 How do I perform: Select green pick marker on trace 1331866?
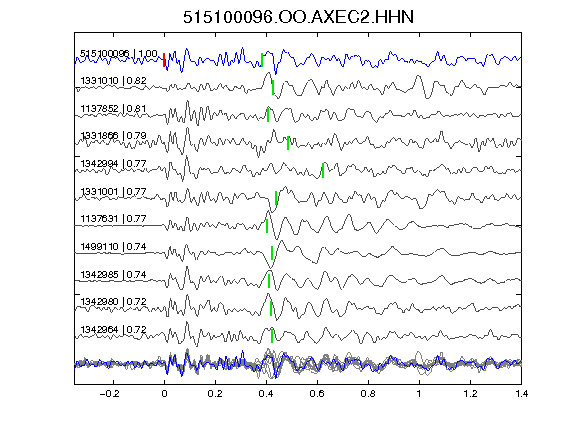pyautogui.click(x=288, y=143)
